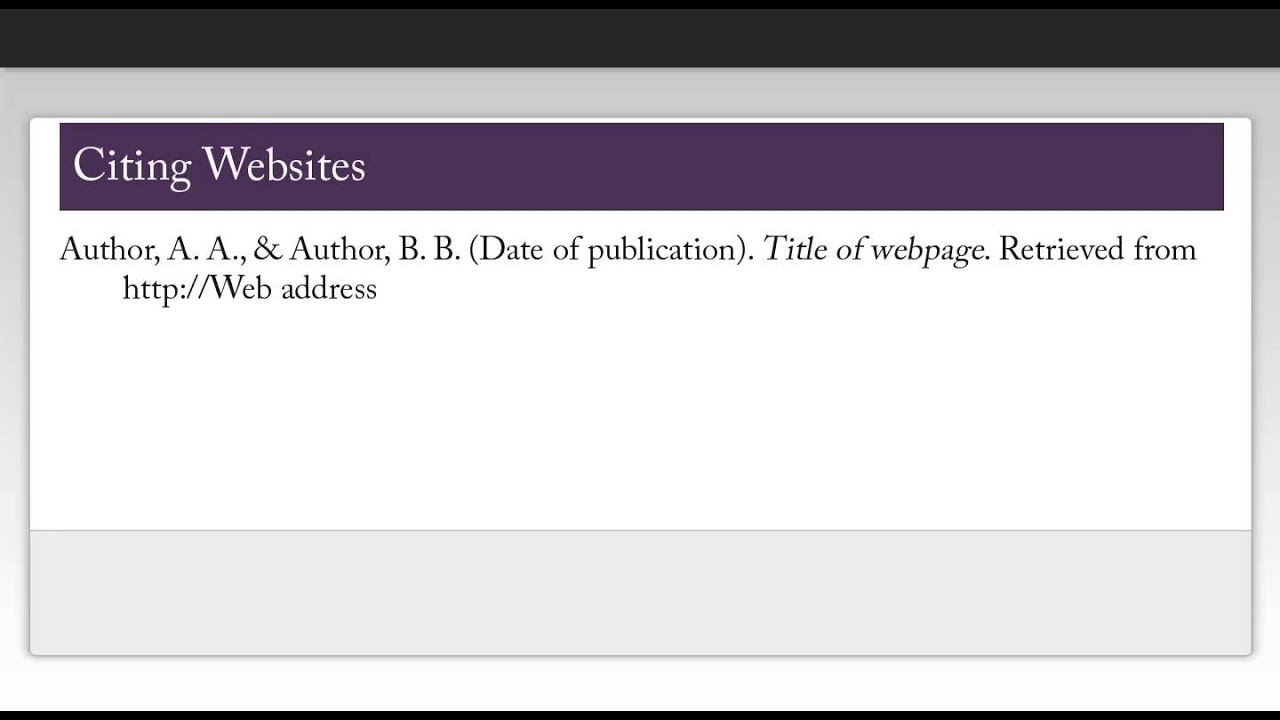Click the word "publication" in the citation

coord(665,250)
